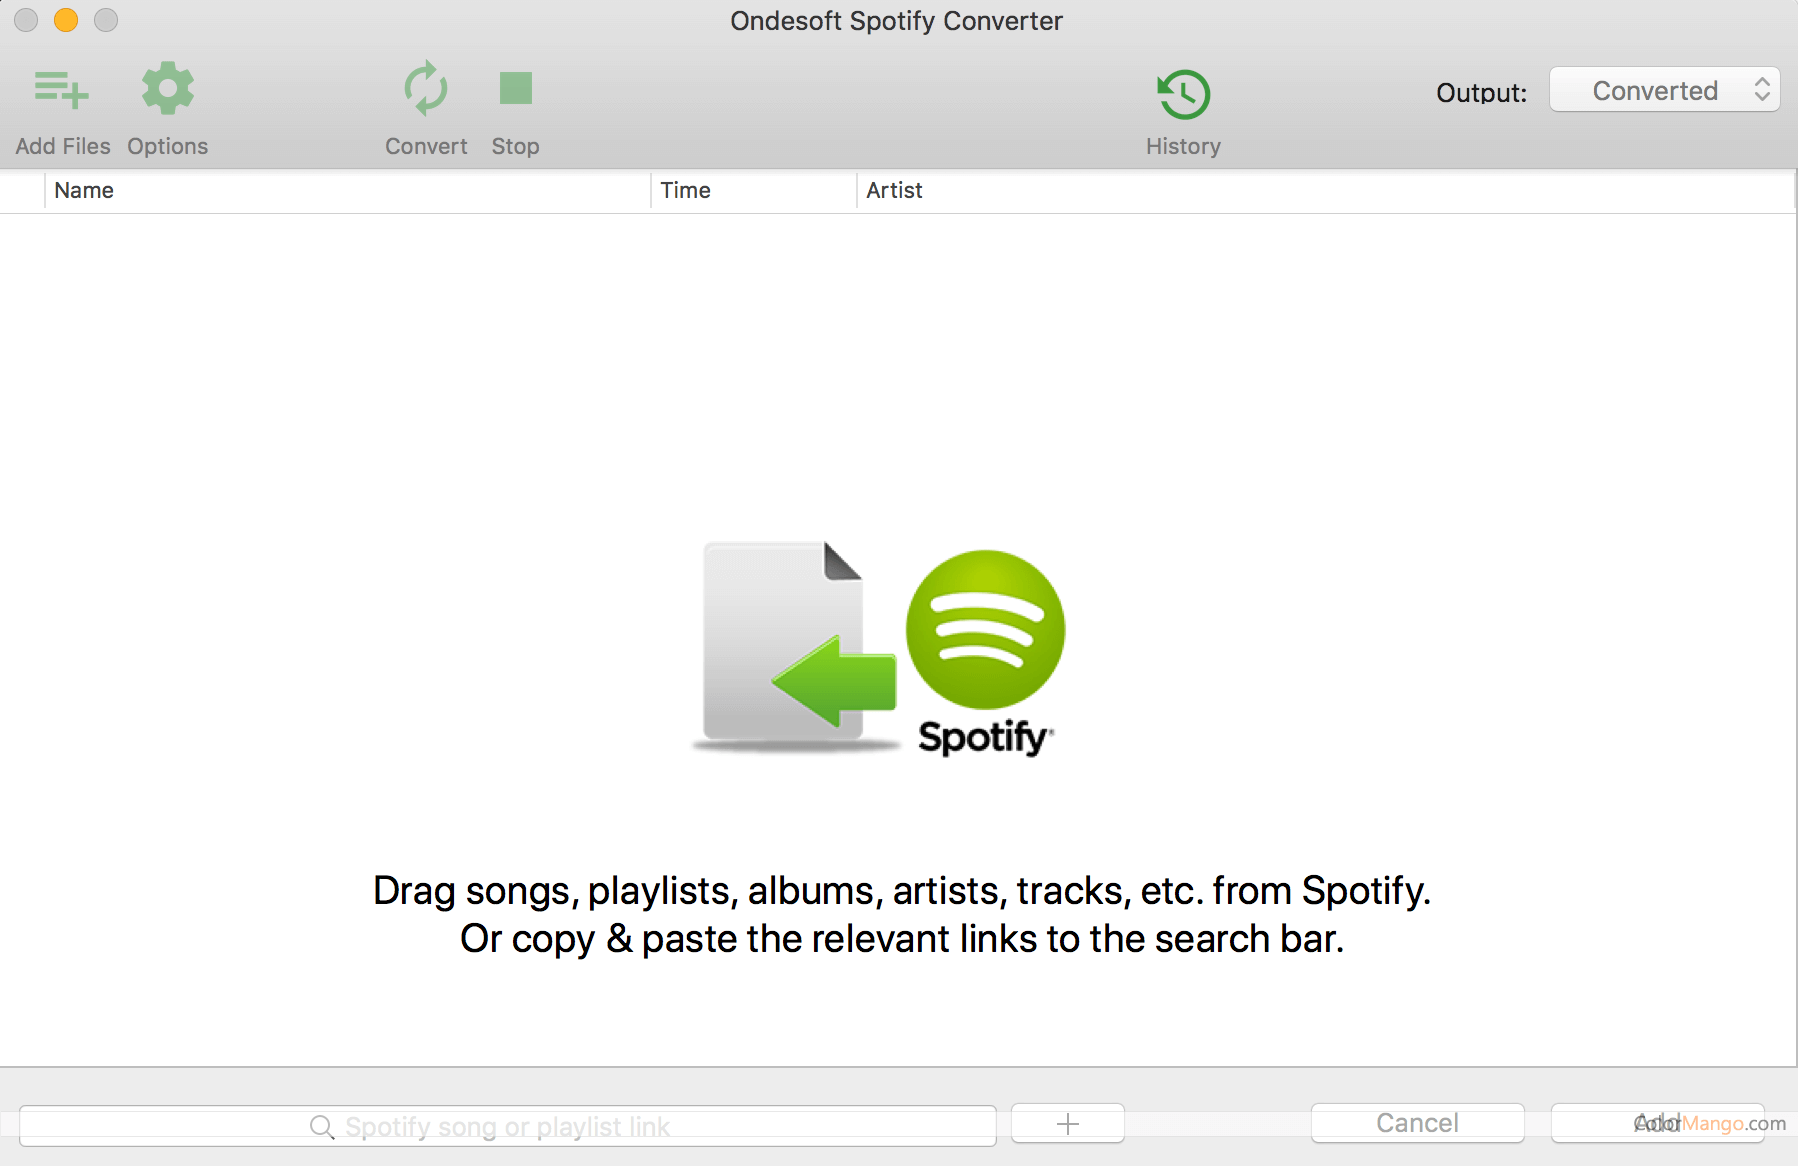Open Options with the gear icon
Image resolution: width=1798 pixels, height=1166 pixels.
(x=167, y=90)
